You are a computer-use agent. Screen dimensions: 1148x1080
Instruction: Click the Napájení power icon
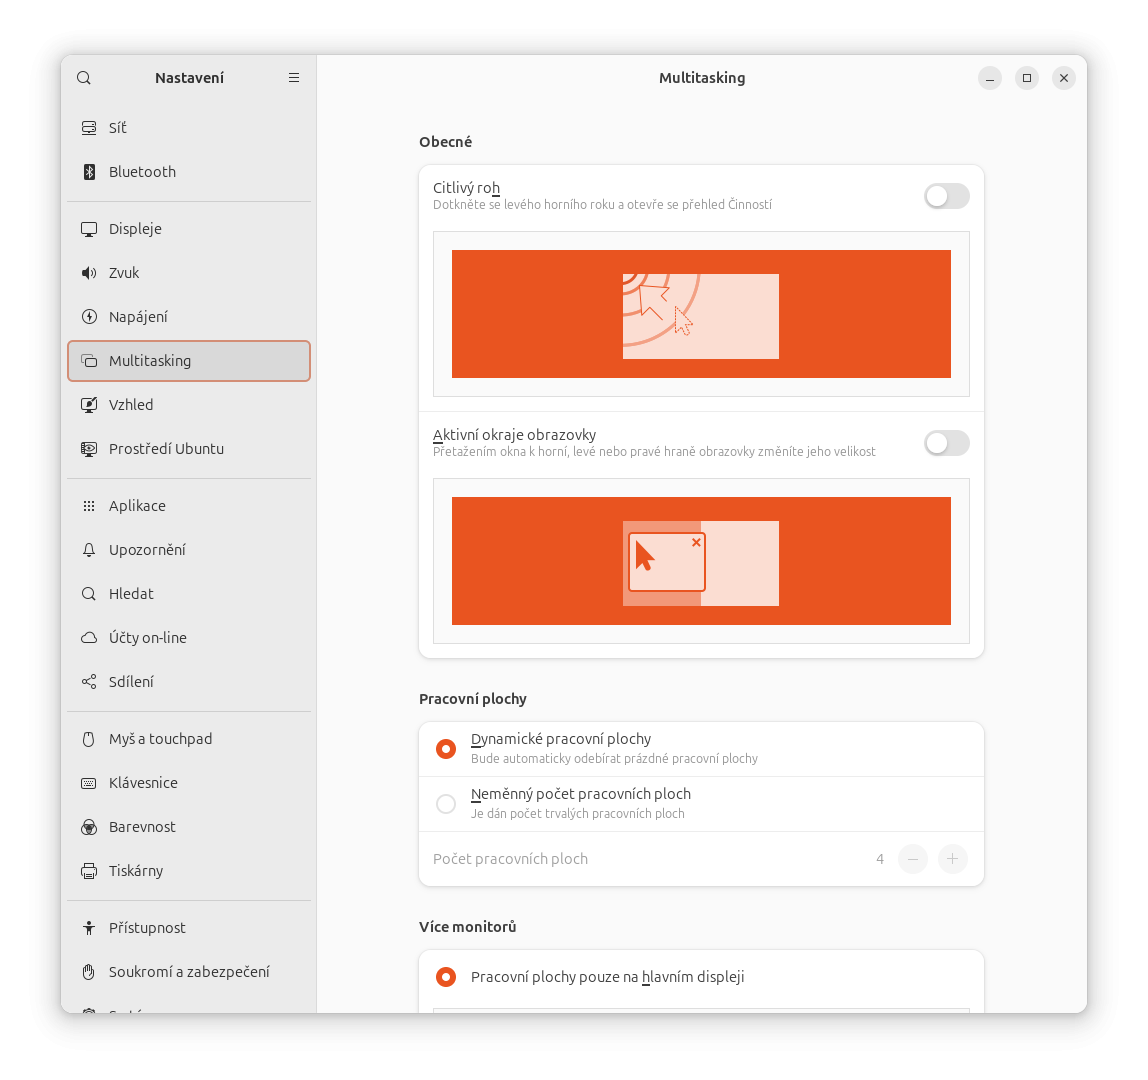pos(89,316)
